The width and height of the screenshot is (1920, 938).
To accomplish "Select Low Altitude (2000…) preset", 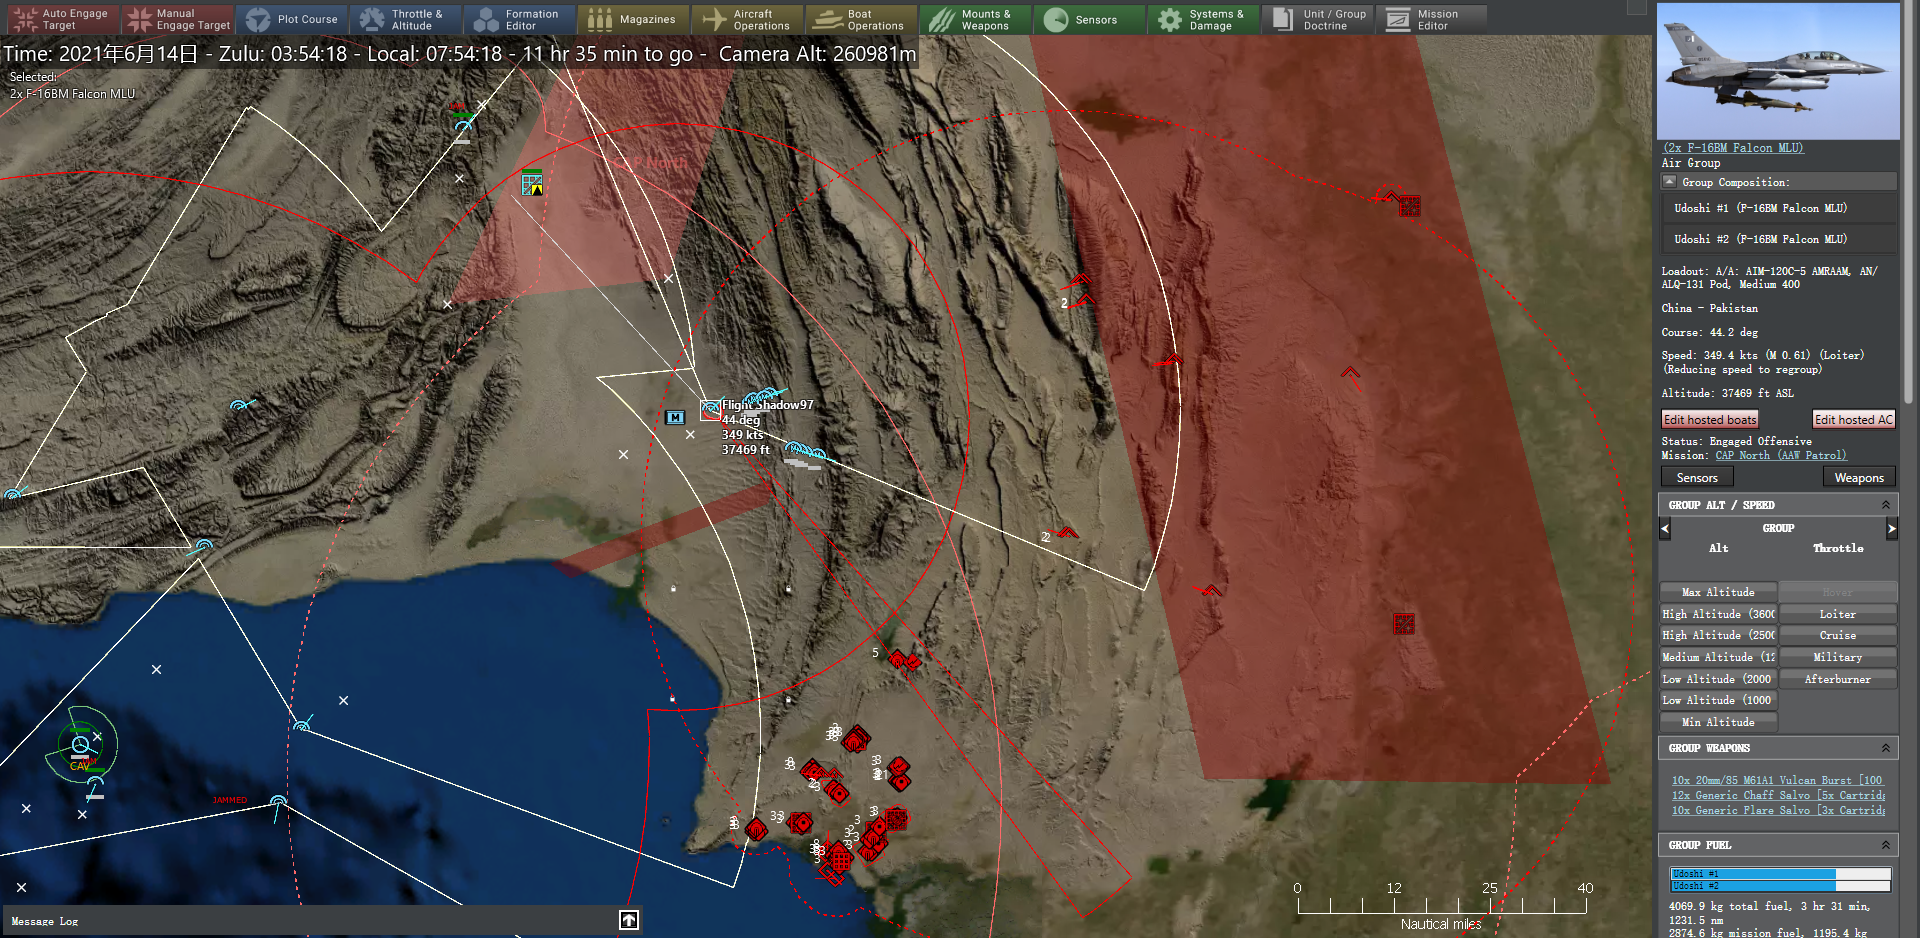I will (x=1718, y=679).
